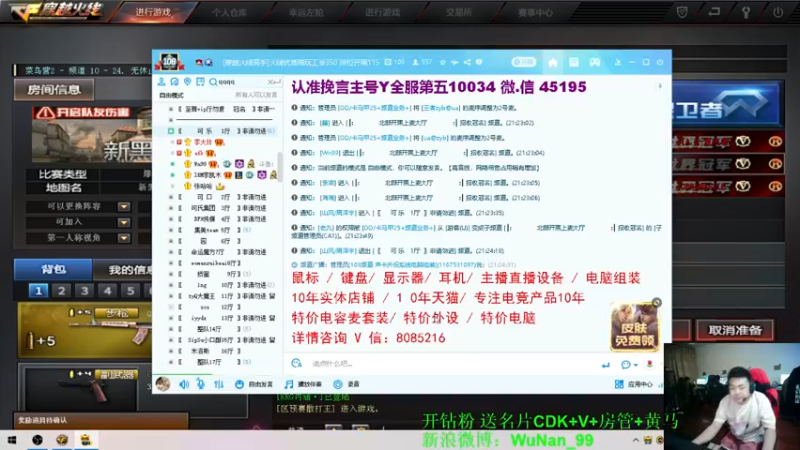The image size is (800, 450).
Task: Click 自由发言 free speech button
Action: tap(254, 384)
